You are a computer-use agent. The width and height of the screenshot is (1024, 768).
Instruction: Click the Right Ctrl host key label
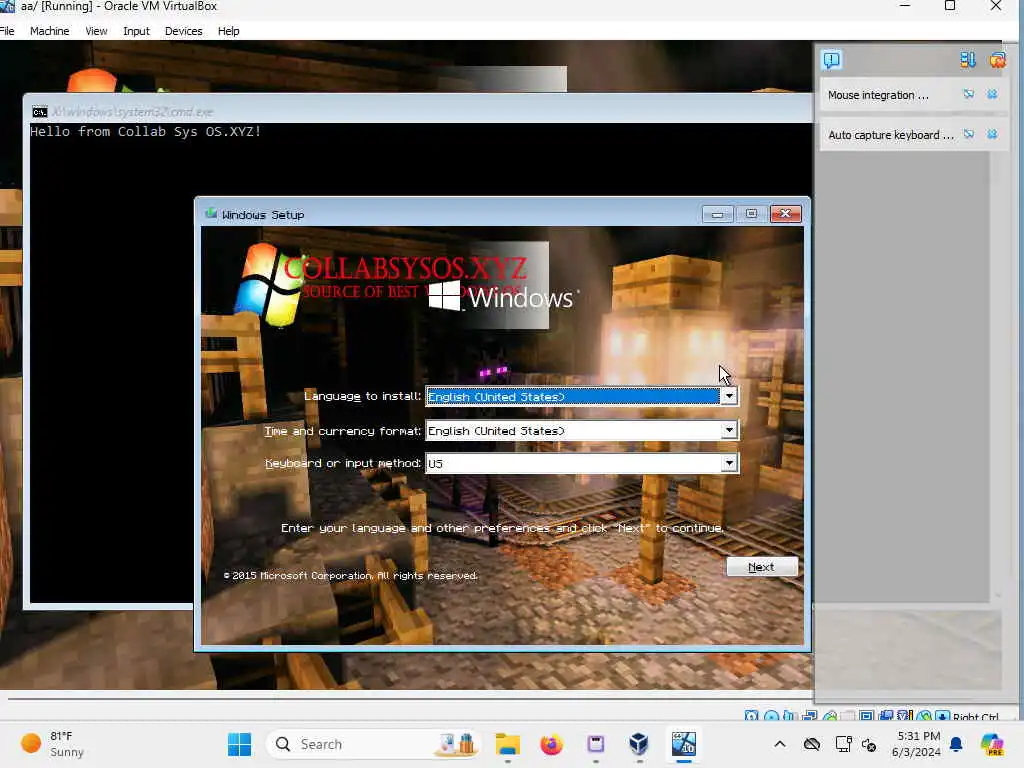coord(975,716)
